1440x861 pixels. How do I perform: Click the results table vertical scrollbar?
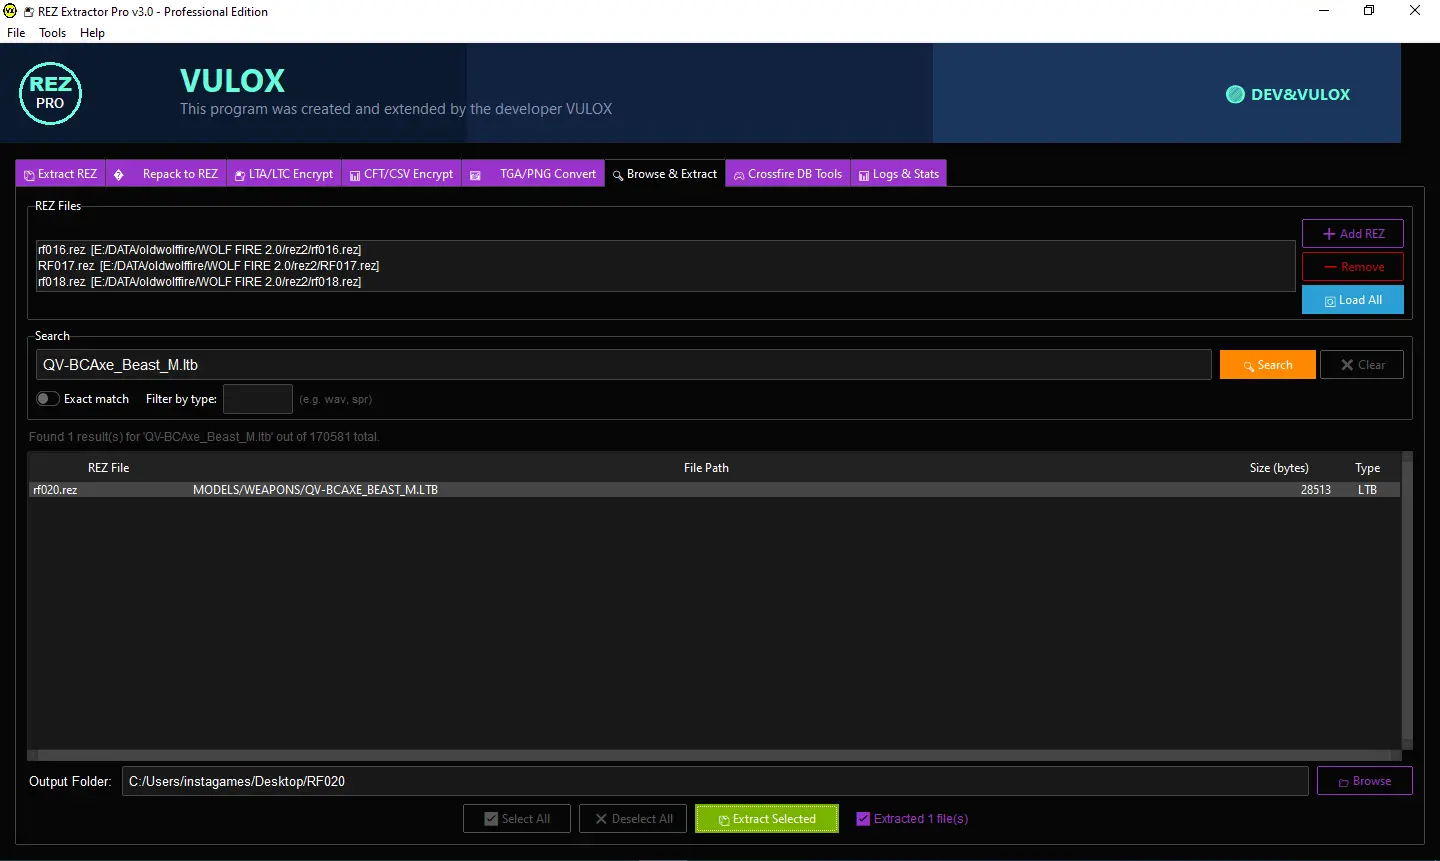pos(1408,600)
